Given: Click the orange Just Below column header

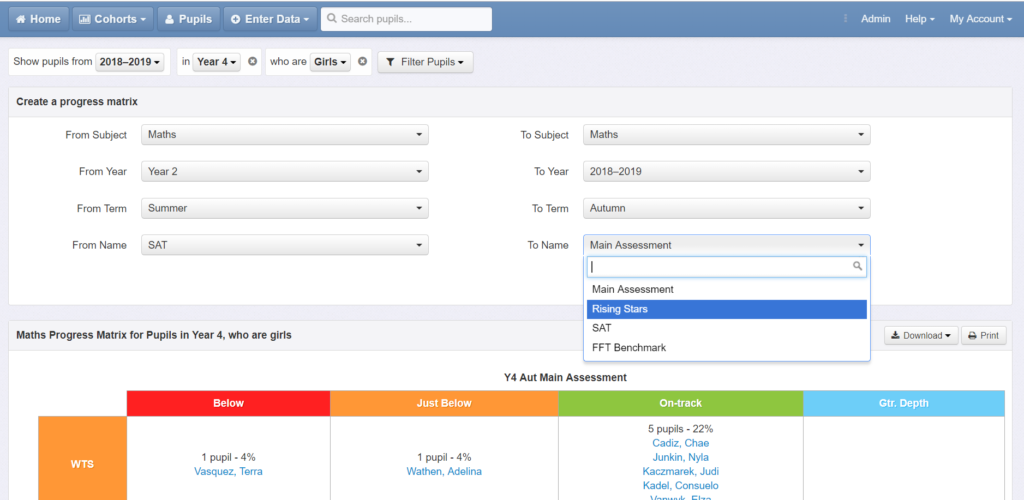Looking at the screenshot, I should pos(444,403).
